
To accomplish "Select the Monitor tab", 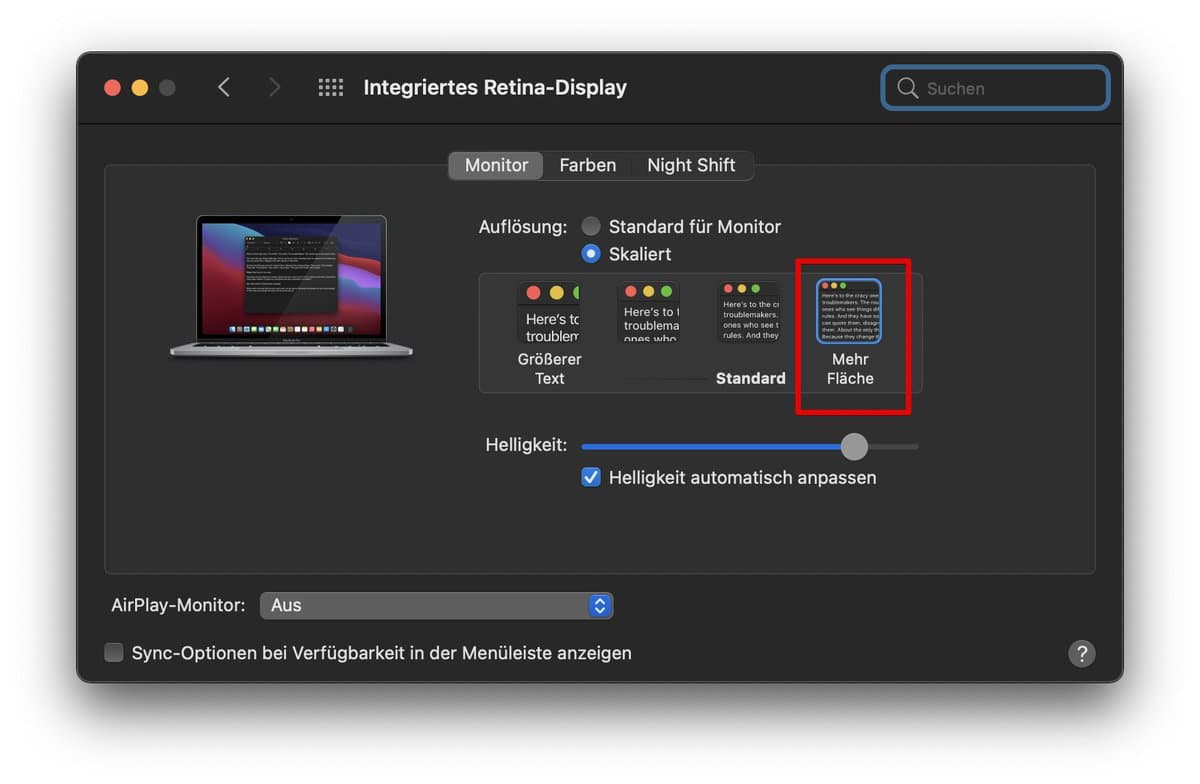I will (x=496, y=165).
